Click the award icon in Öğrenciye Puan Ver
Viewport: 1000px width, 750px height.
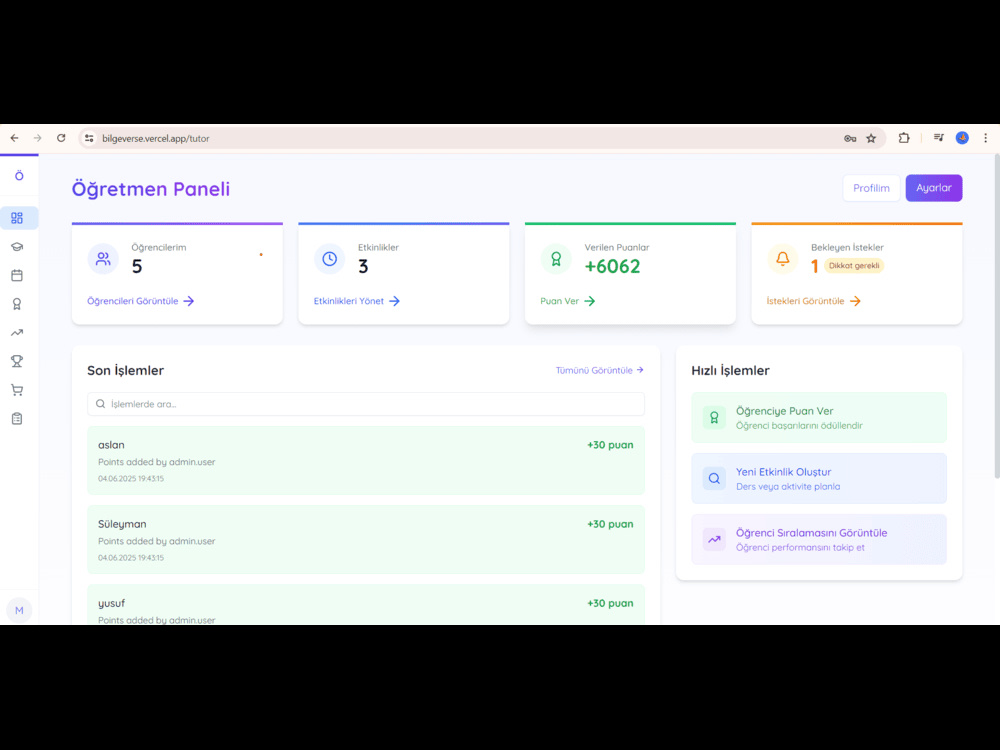point(714,418)
